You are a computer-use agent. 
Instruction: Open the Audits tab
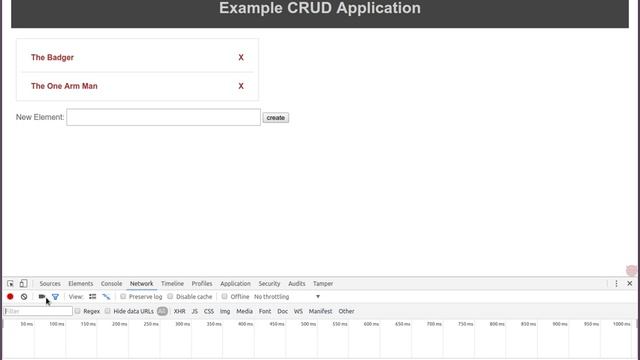coord(296,283)
